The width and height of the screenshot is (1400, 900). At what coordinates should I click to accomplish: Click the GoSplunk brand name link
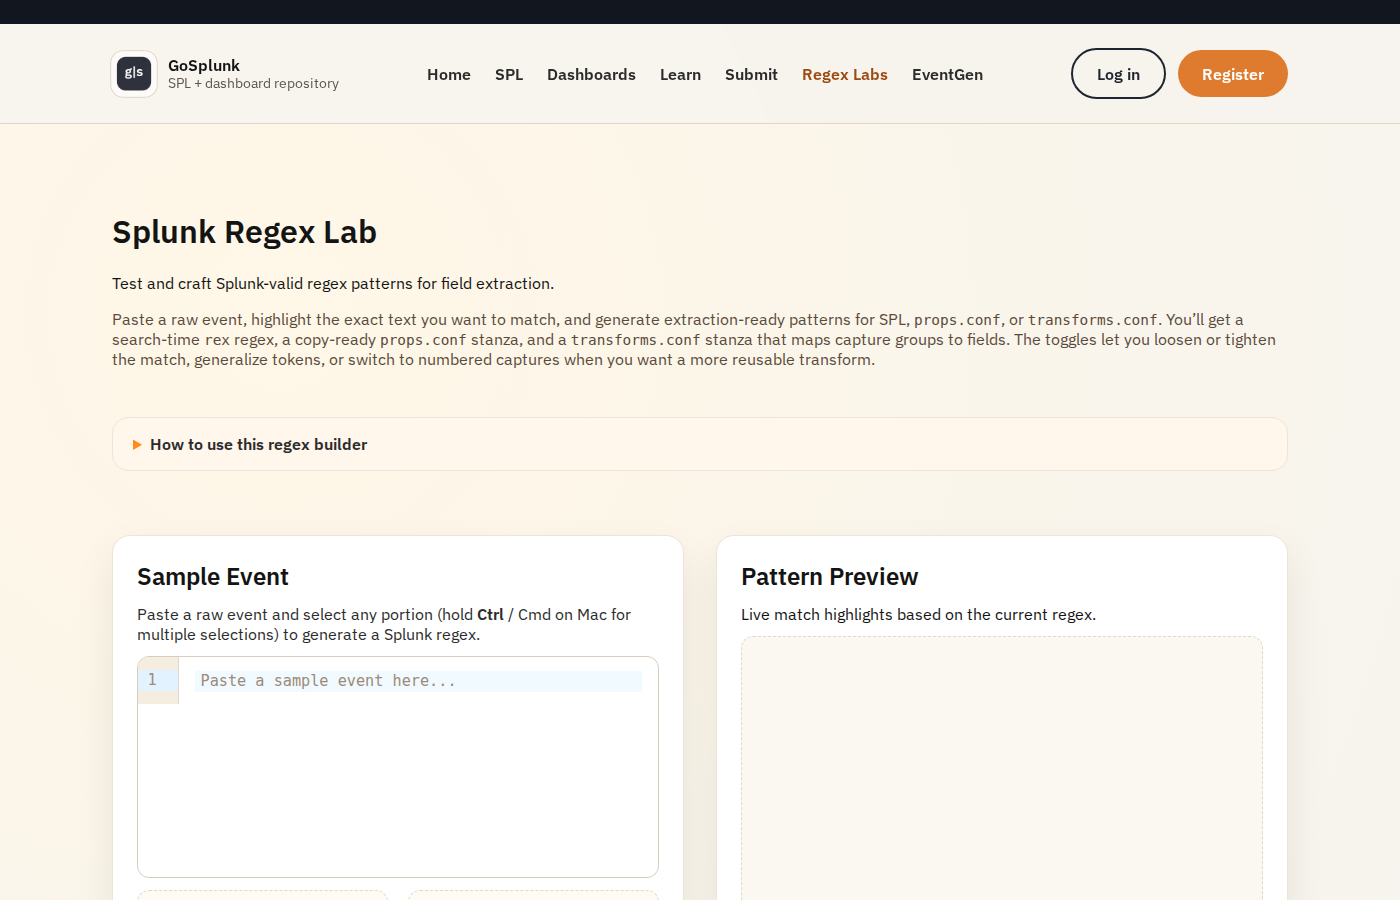(x=204, y=65)
